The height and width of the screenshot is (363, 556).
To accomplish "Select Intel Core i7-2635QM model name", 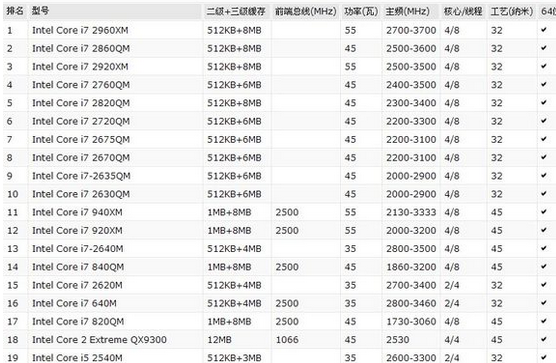I will [81, 176].
